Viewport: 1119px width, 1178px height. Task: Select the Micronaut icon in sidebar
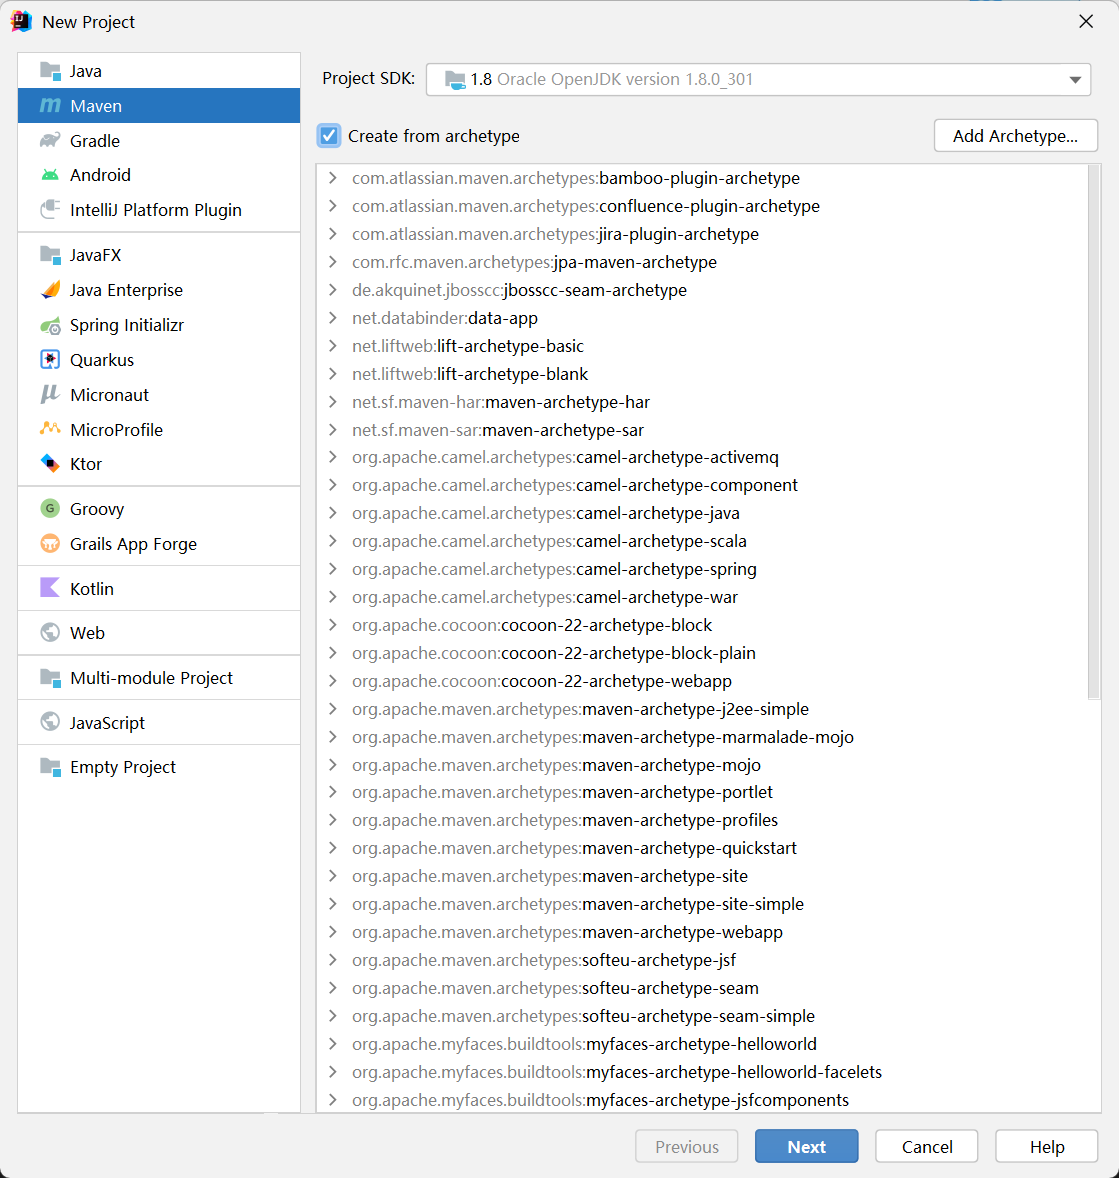[x=50, y=395]
